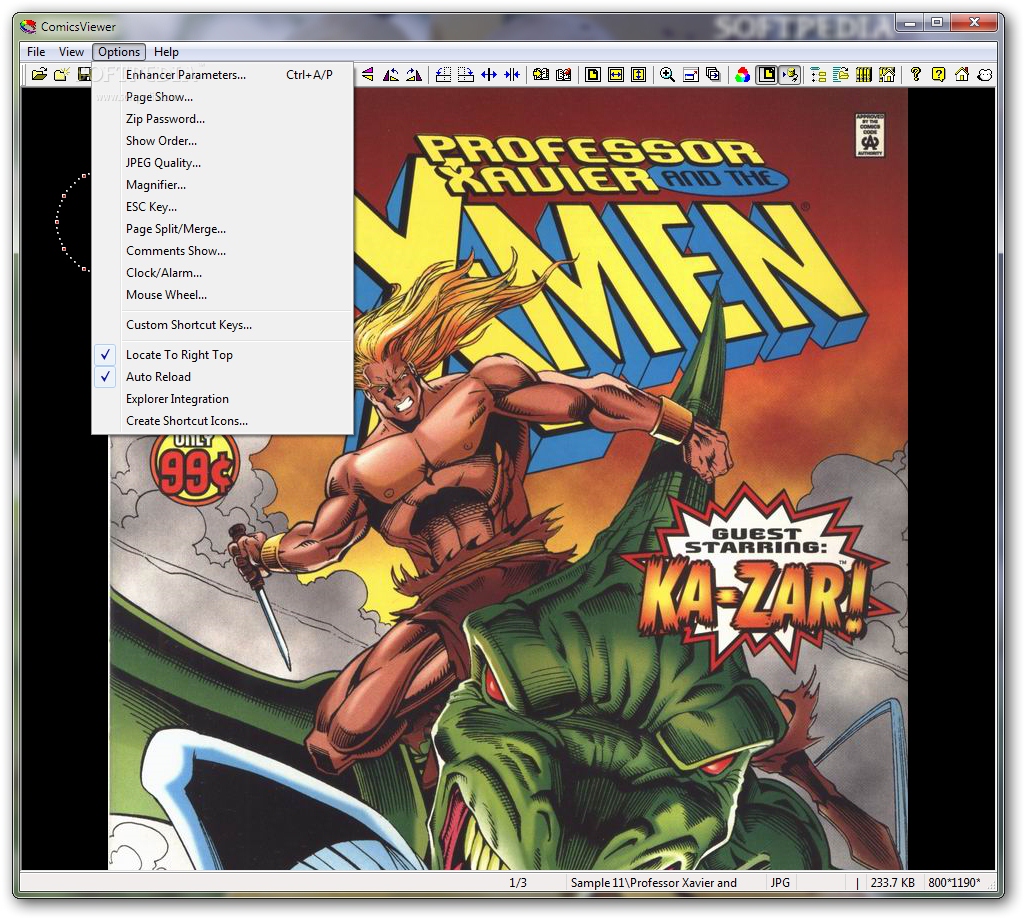1025x919 pixels.
Task: Click the film strip thumbnails icon
Action: pyautogui.click(x=864, y=75)
